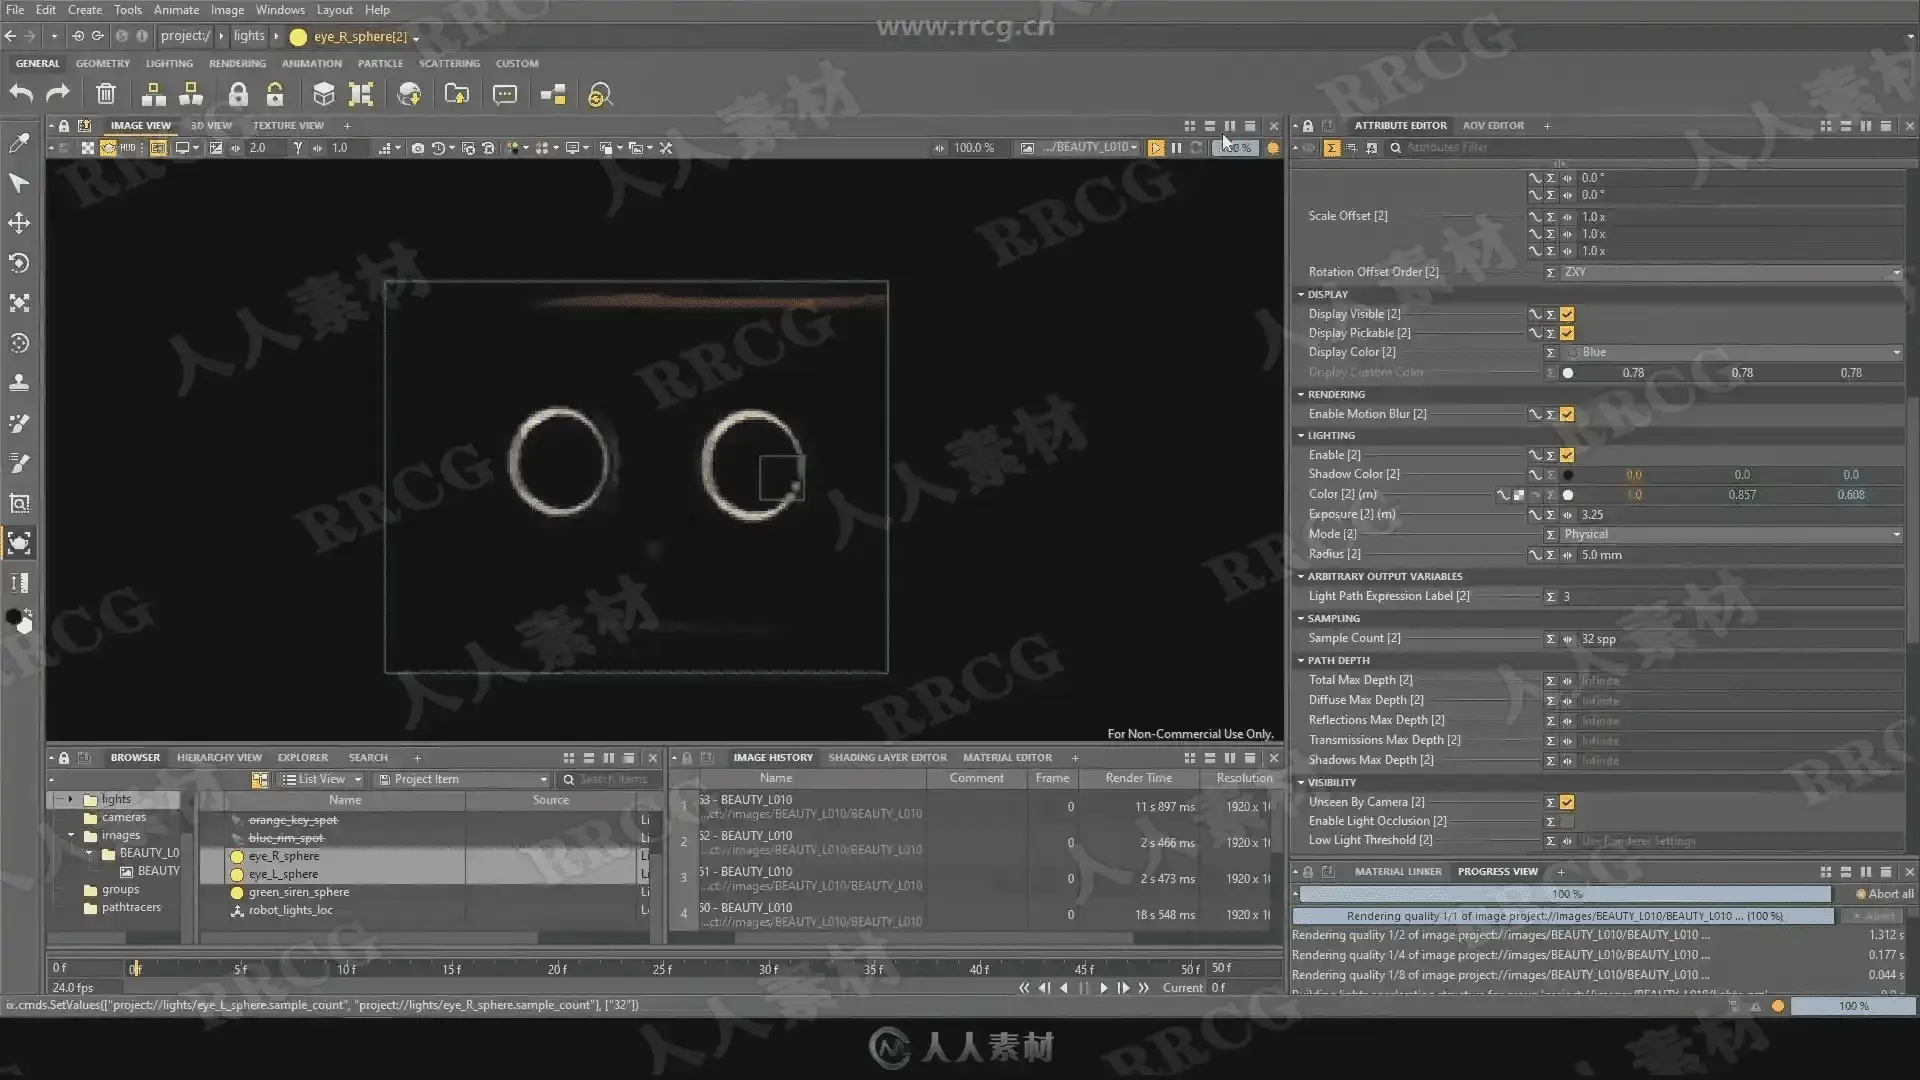
Task: Click the annotation comment bubble icon
Action: [505, 94]
